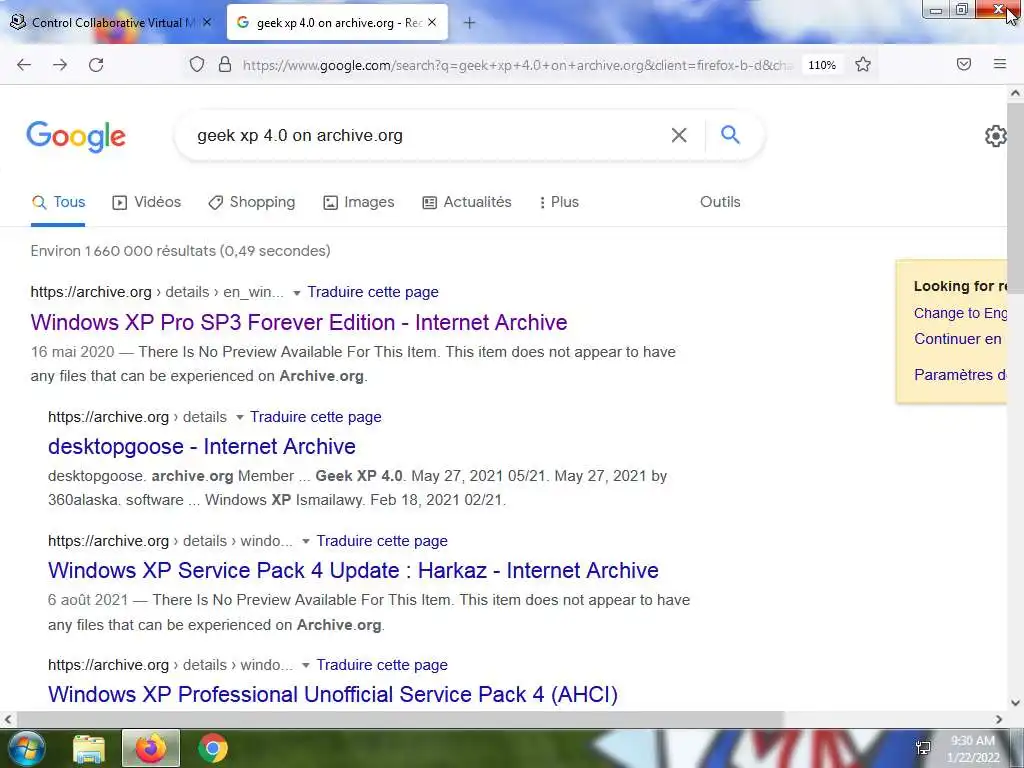Translate the AHCI Service Pack 4 page
Viewport: 1024px width, 768px height.
pos(382,665)
